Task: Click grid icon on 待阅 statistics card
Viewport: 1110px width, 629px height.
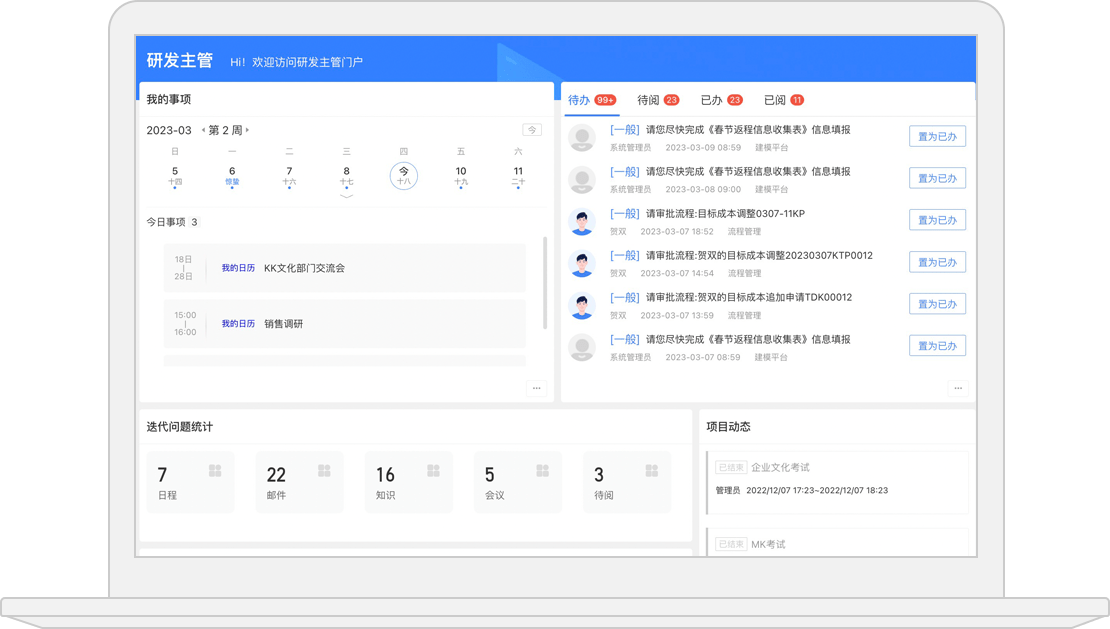Action: [x=652, y=471]
